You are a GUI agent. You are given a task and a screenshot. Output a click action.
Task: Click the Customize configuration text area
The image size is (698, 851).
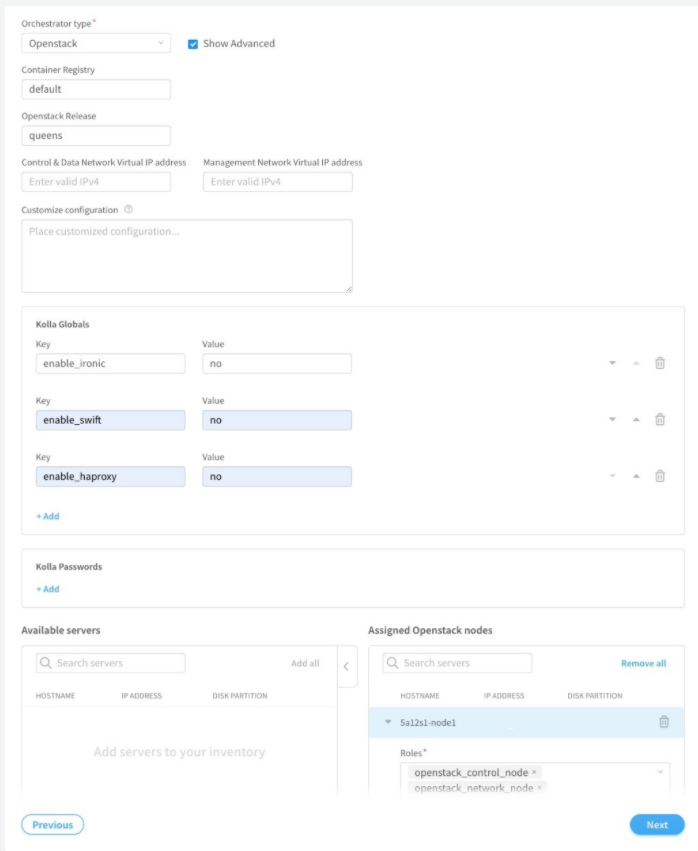pyautogui.click(x=187, y=256)
